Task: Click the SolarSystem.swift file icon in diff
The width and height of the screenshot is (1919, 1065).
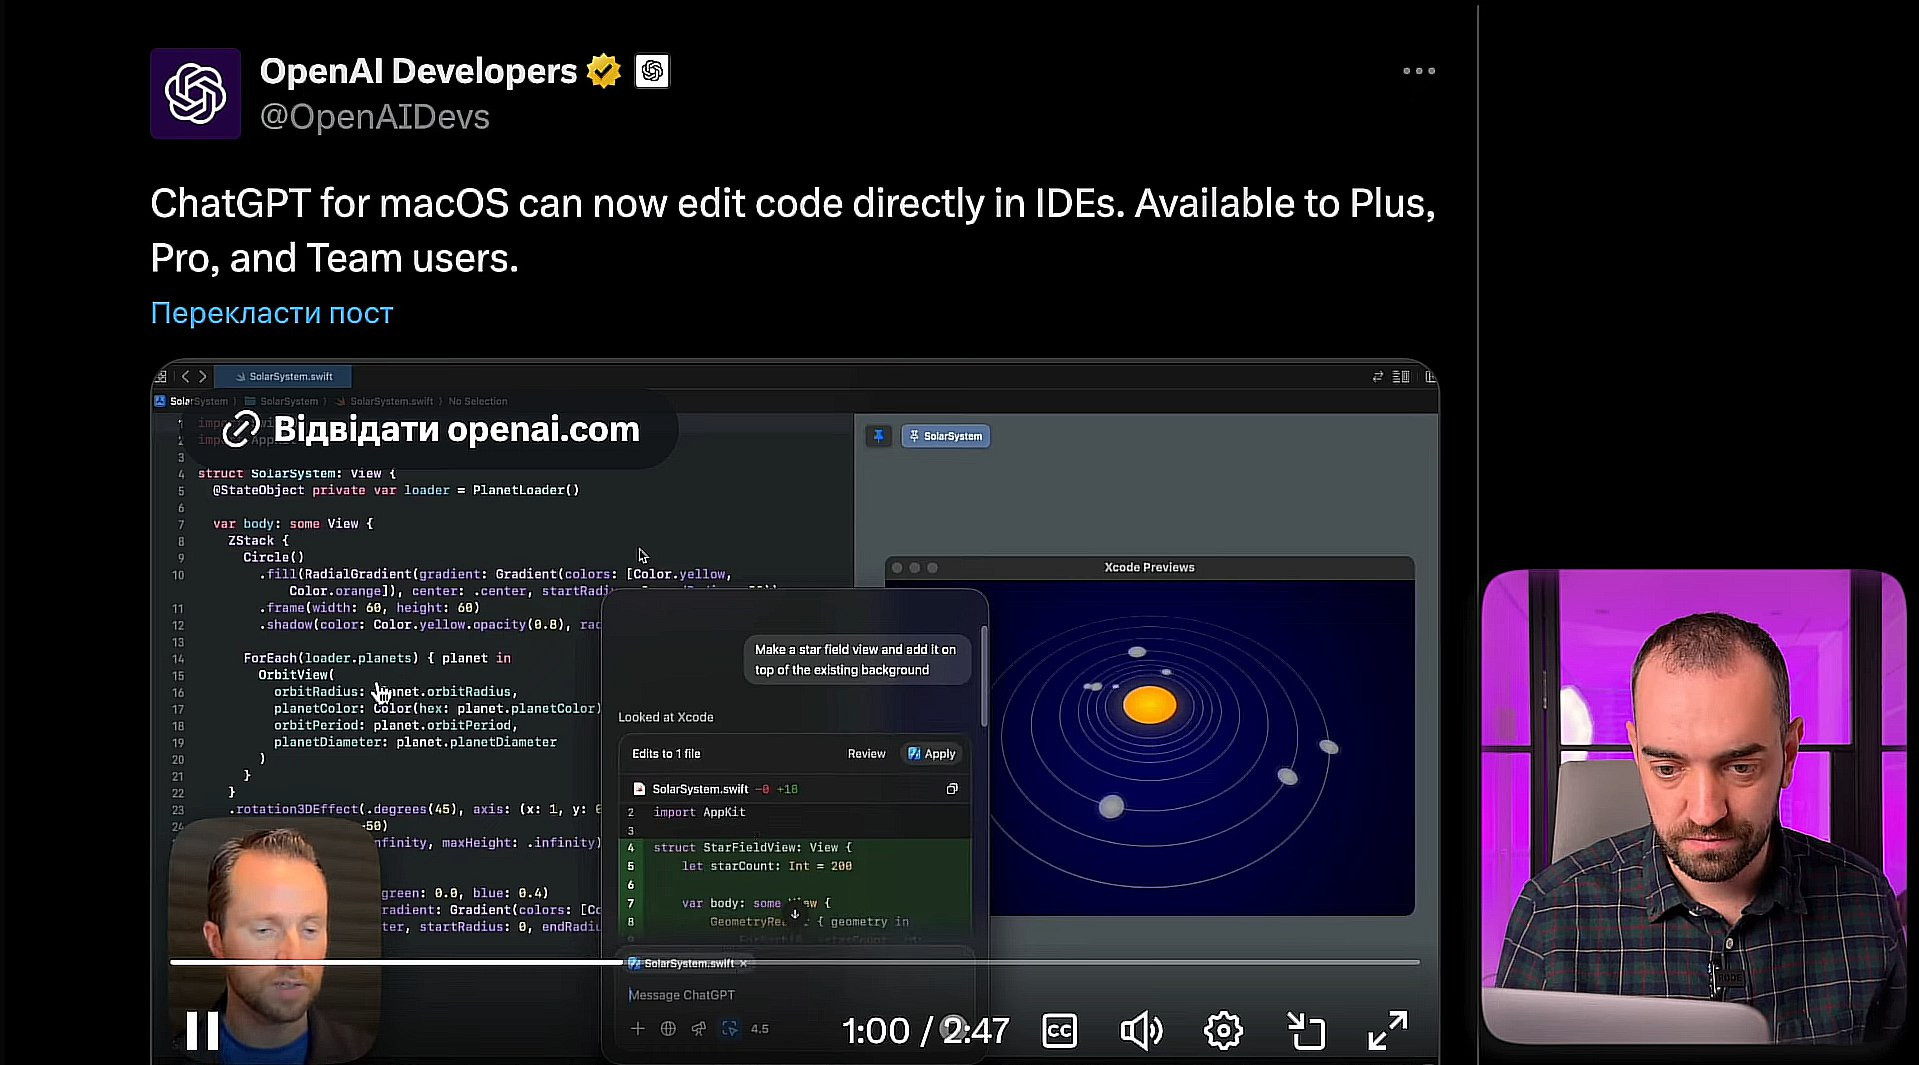Action: pyautogui.click(x=639, y=789)
